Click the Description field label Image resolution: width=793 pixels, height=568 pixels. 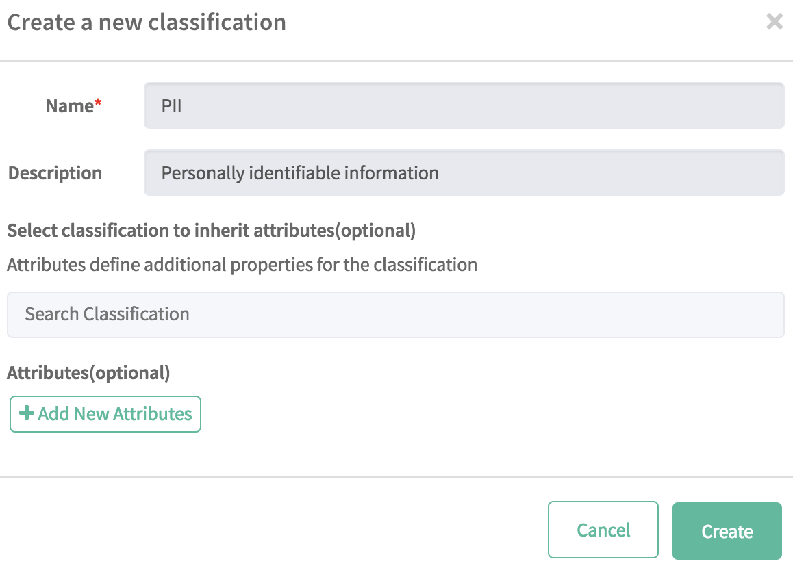(55, 173)
